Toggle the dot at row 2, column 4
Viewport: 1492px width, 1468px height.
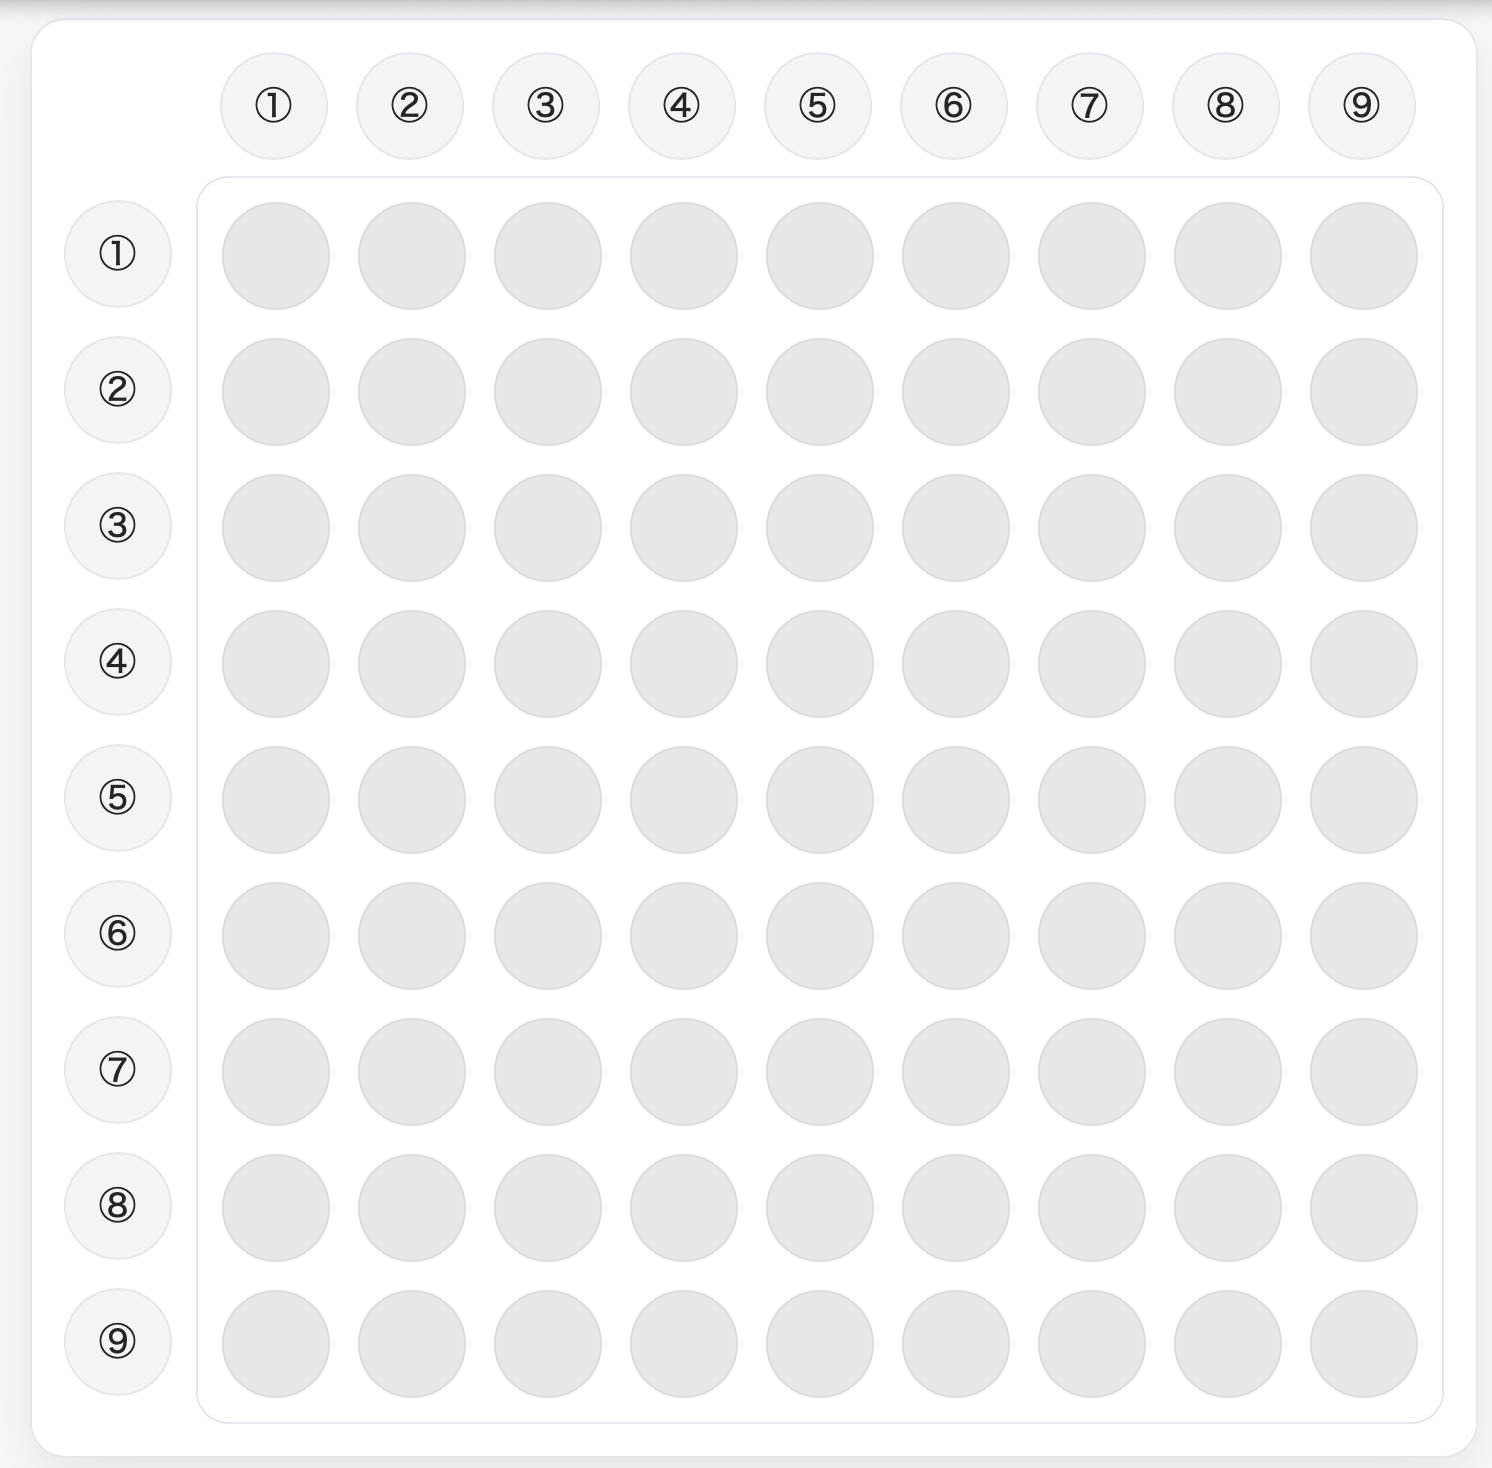click(684, 392)
